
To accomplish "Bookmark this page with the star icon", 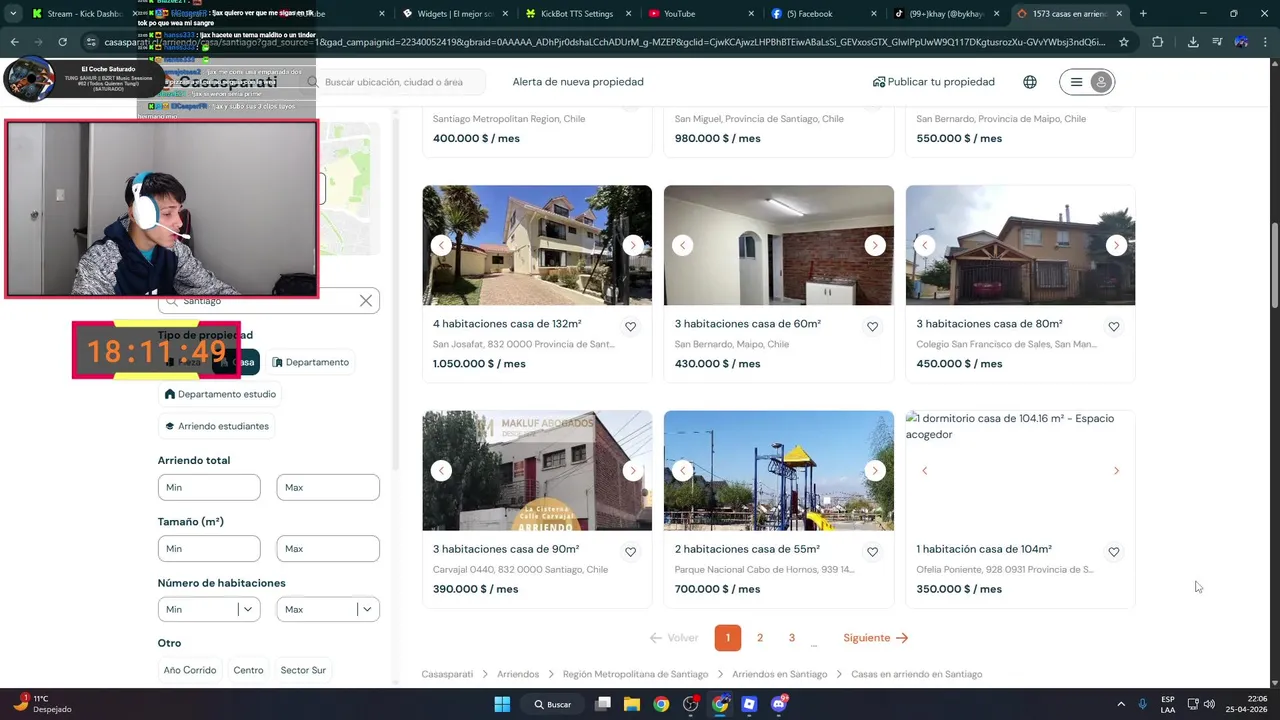I will pos(1124,42).
